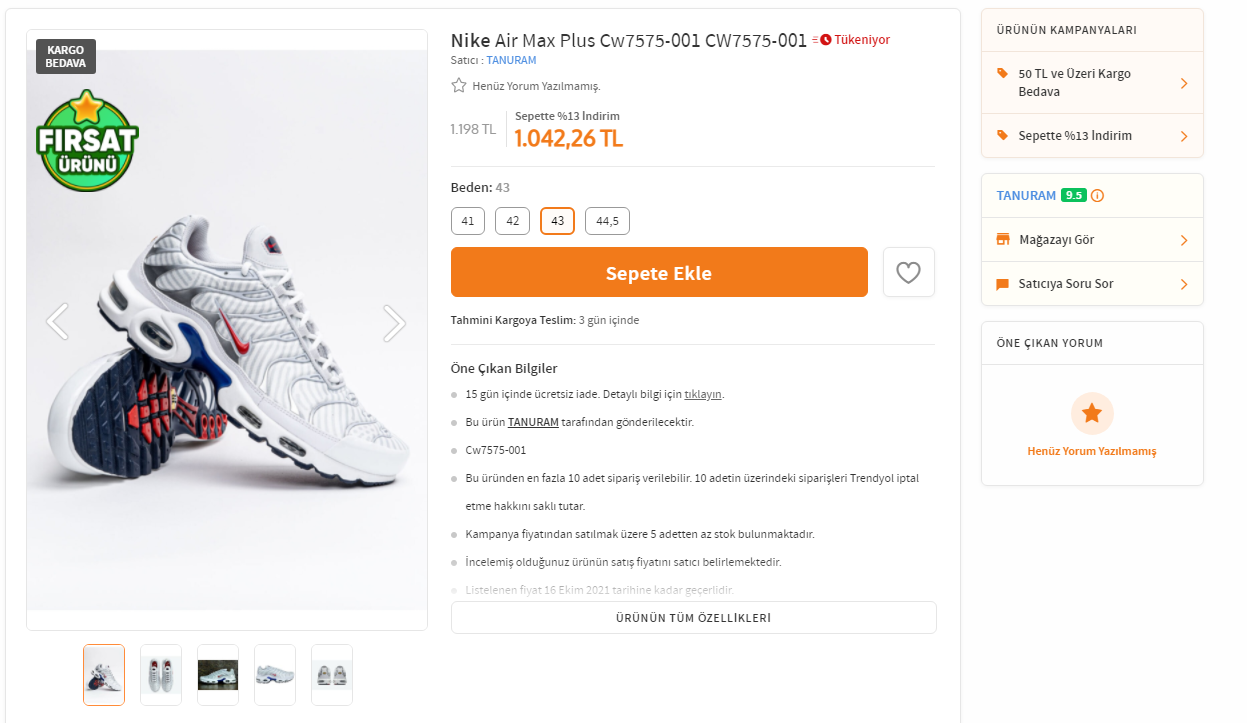The height and width of the screenshot is (723, 1247).
Task: Click next image arrow on product photo
Action: tap(395, 322)
